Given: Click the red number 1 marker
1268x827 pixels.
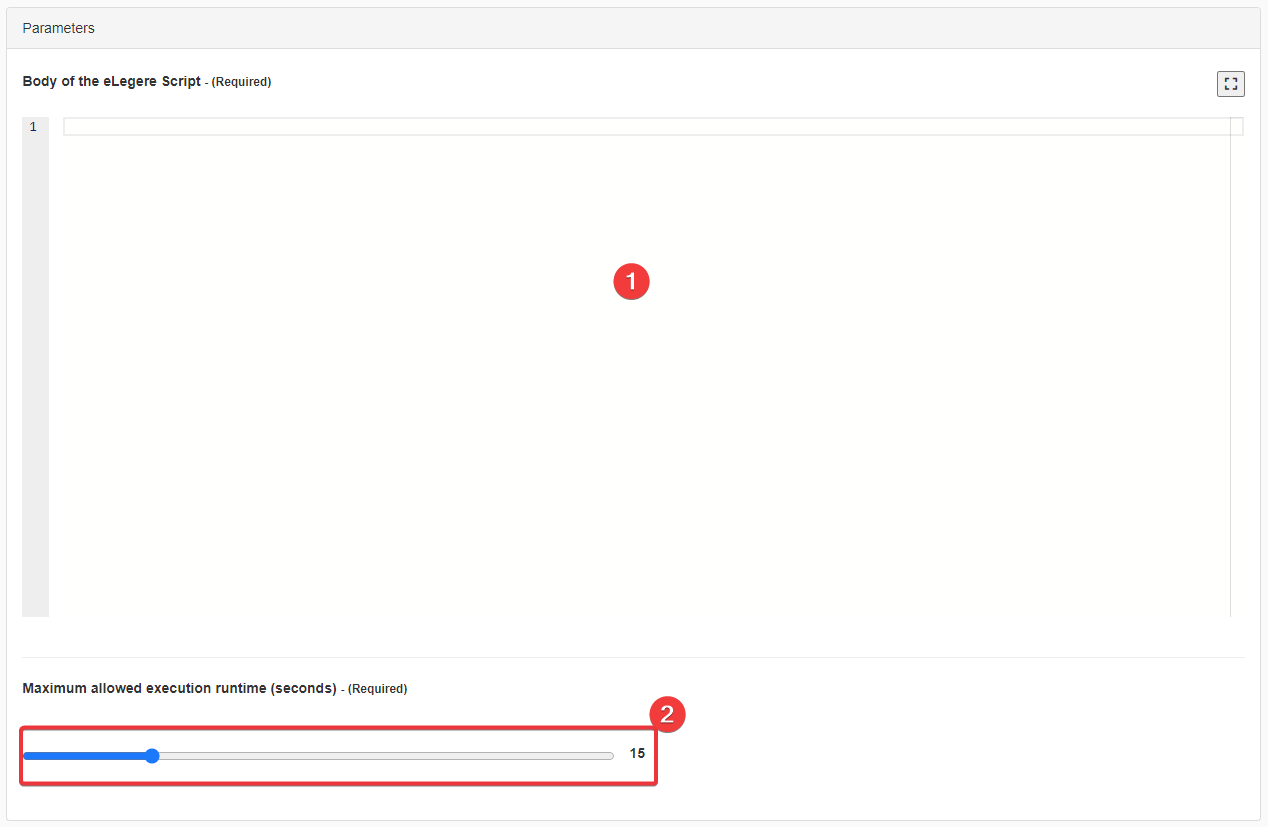Looking at the screenshot, I should tap(631, 282).
